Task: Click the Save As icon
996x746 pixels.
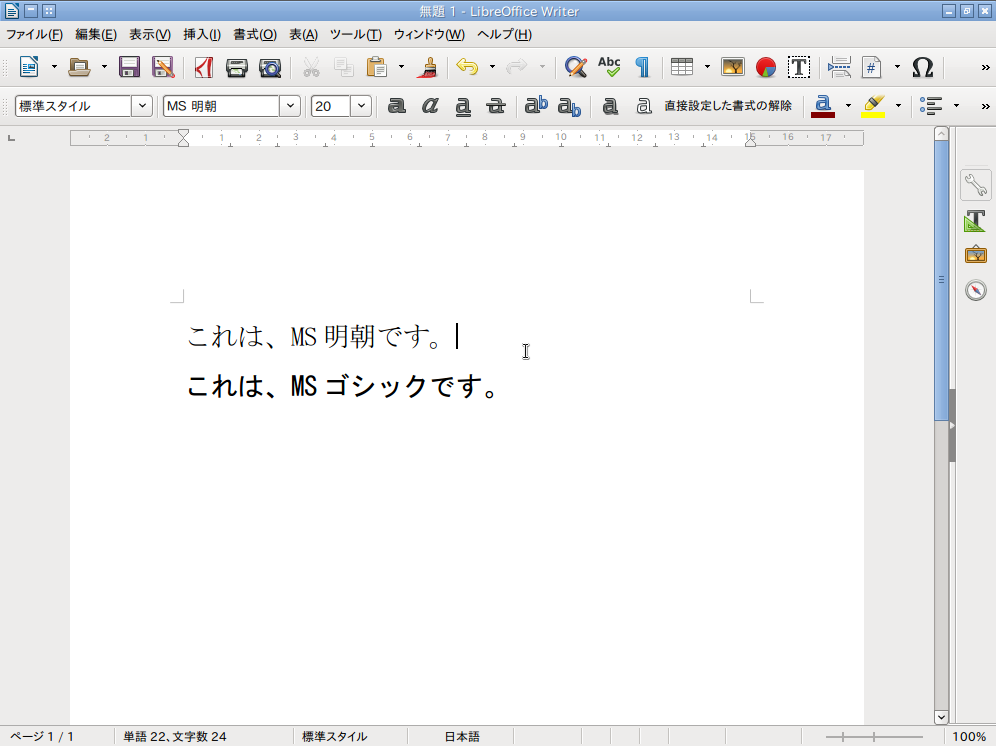Action: click(x=163, y=67)
